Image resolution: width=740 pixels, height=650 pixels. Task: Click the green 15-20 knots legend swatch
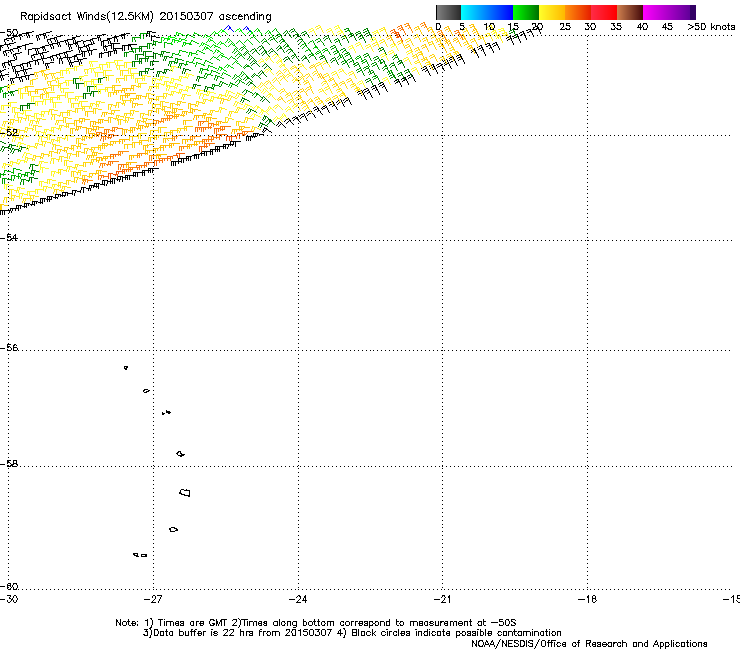point(526,12)
